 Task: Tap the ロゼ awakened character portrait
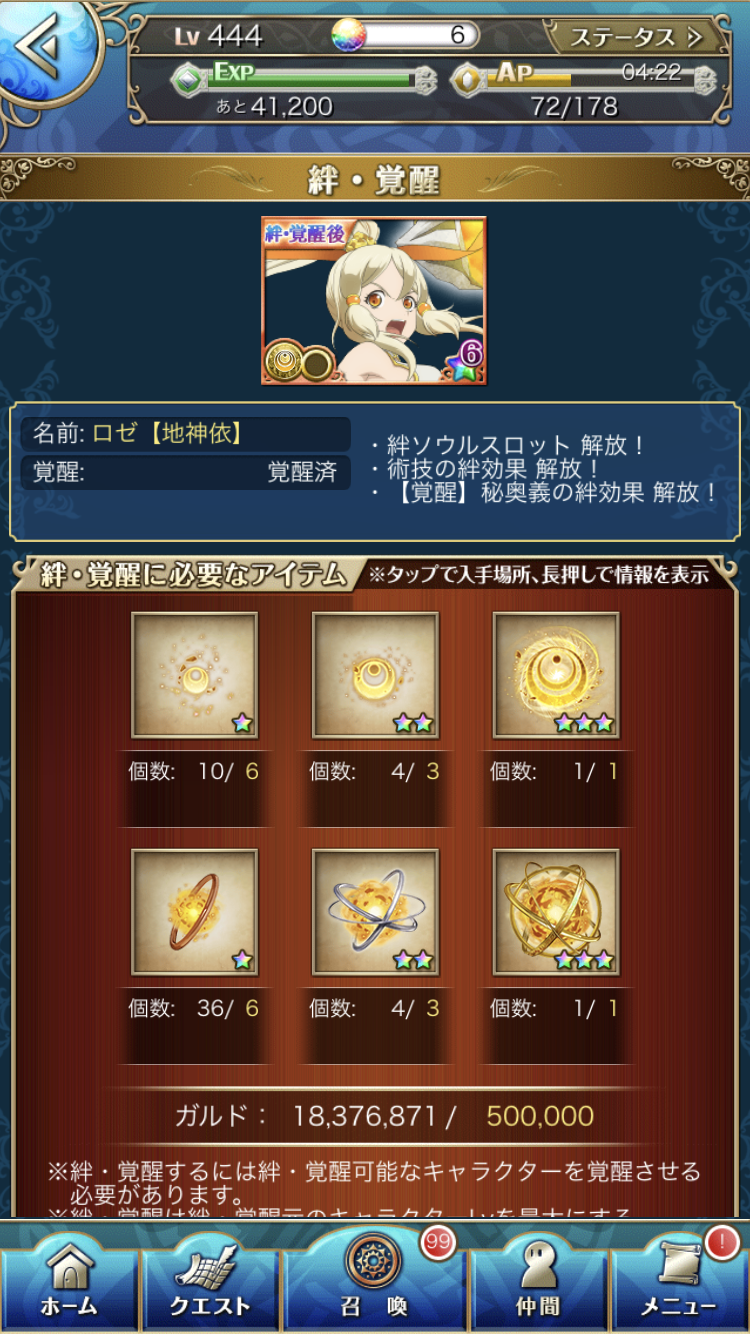pos(374,300)
